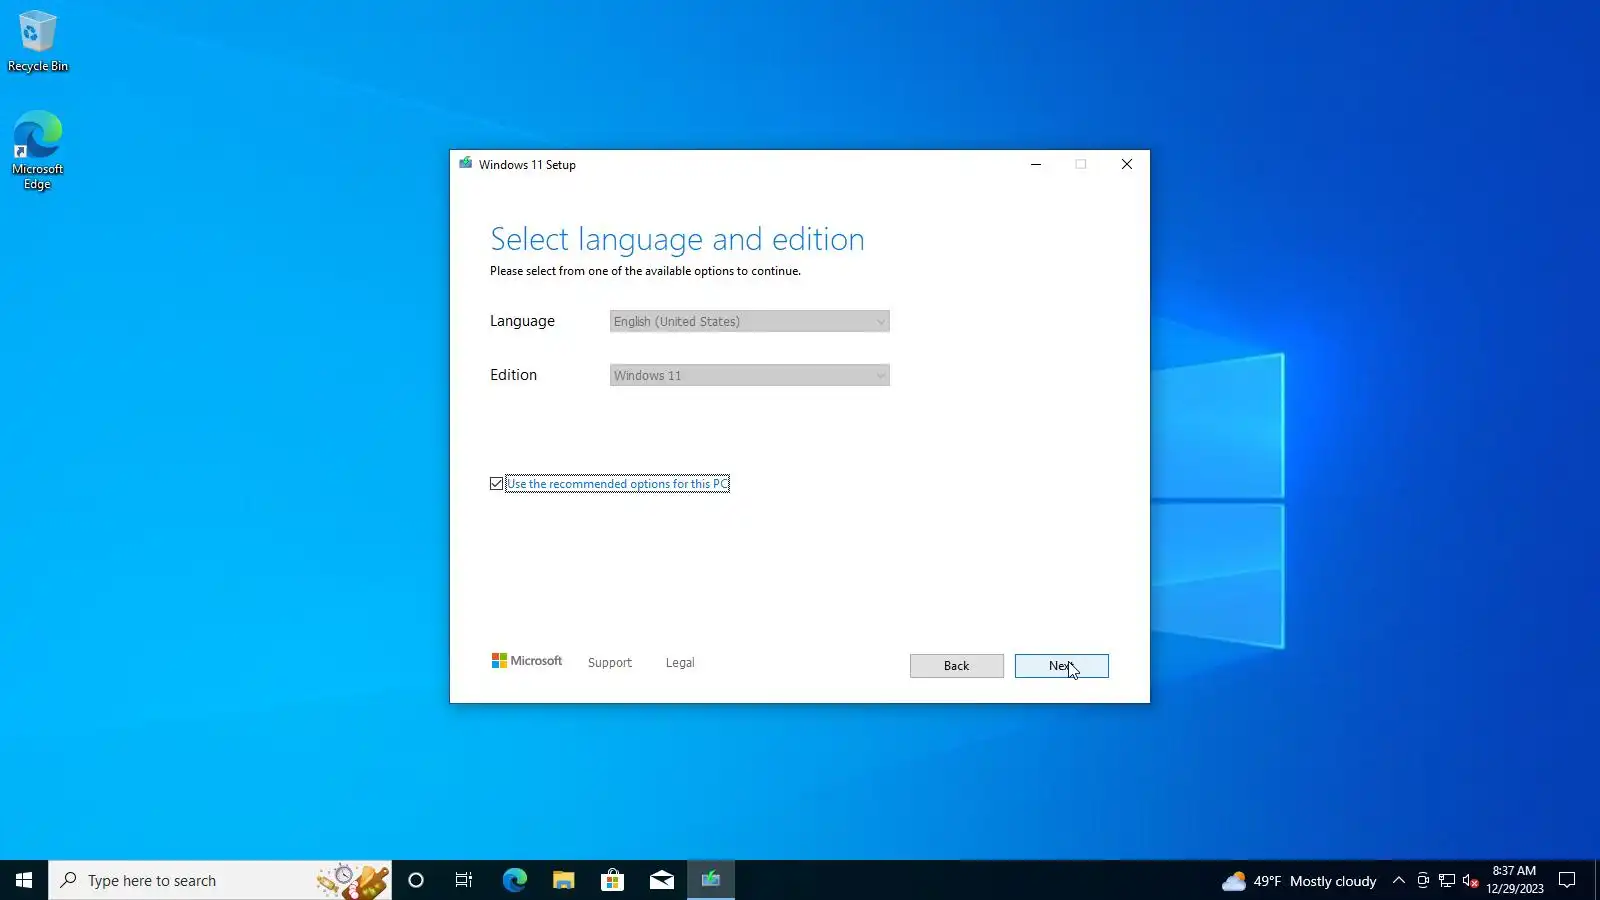1600x900 pixels.
Task: Open Cortana from the taskbar
Action: point(416,880)
